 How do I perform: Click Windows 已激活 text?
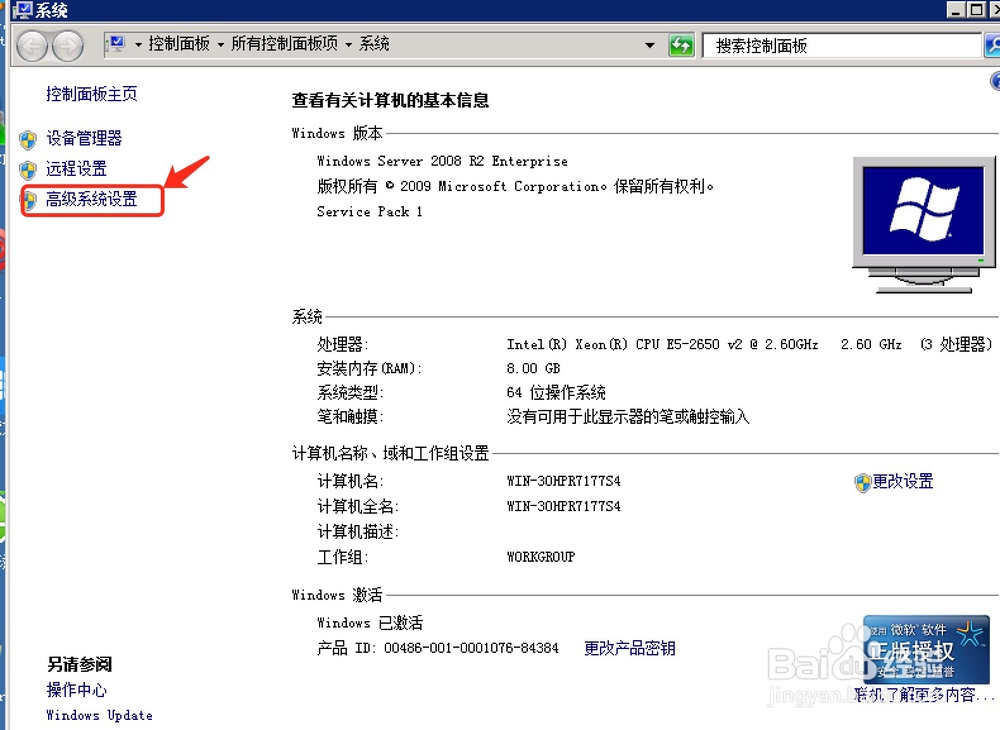(x=370, y=623)
